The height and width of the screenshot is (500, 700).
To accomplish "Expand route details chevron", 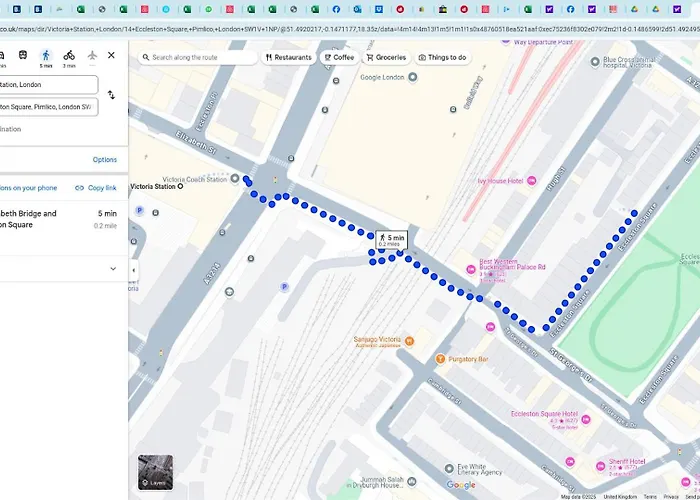I will (x=113, y=269).
